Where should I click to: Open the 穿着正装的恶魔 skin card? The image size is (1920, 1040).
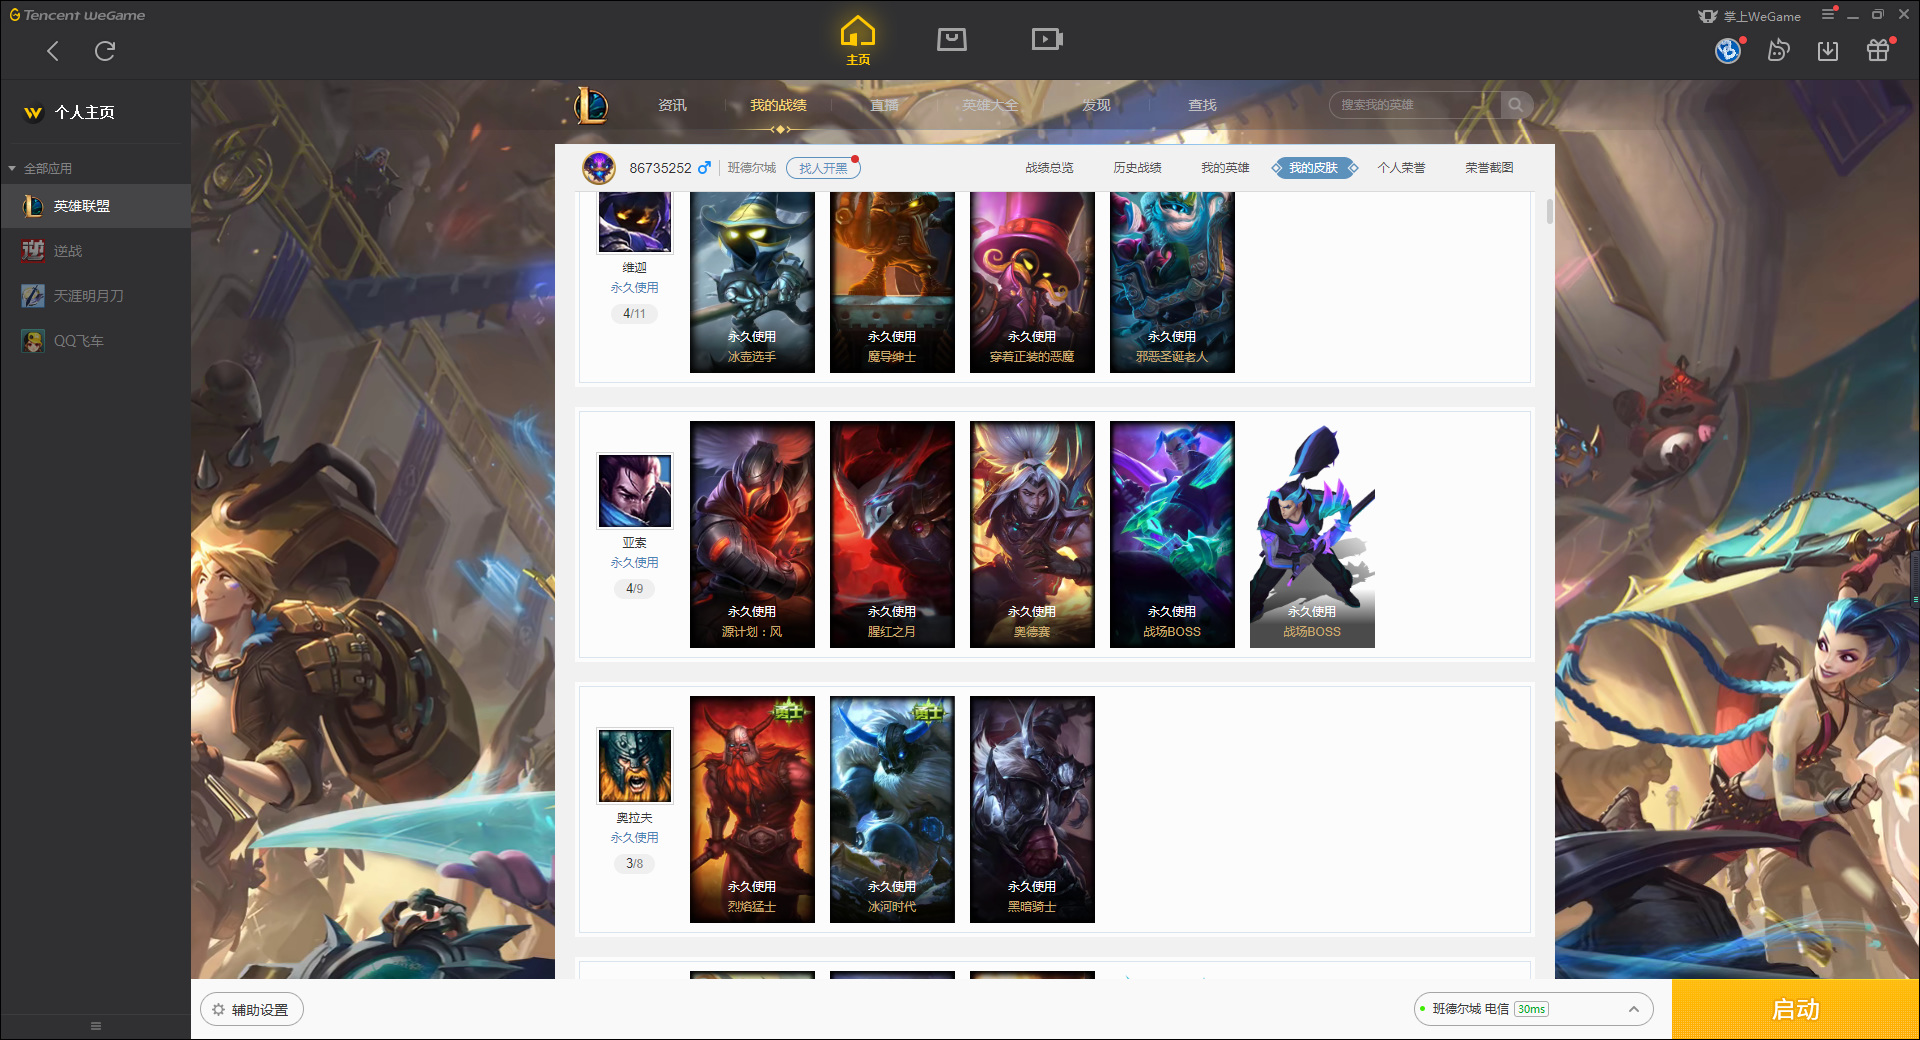coord(1032,282)
